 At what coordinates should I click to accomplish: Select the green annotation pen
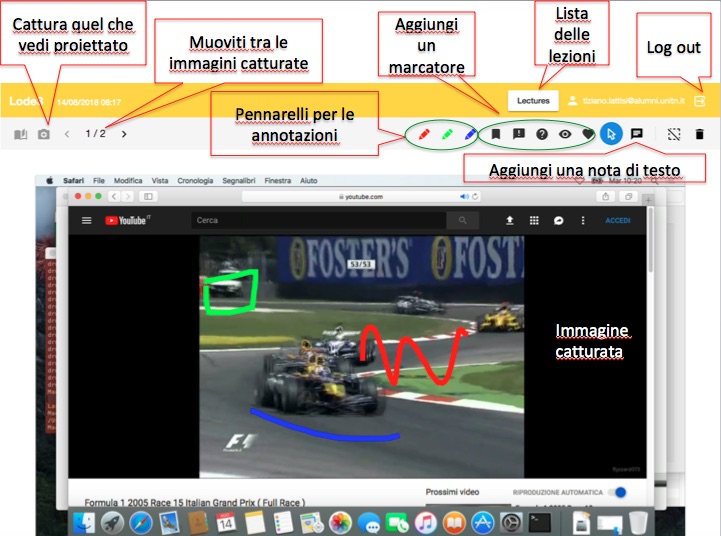point(447,134)
